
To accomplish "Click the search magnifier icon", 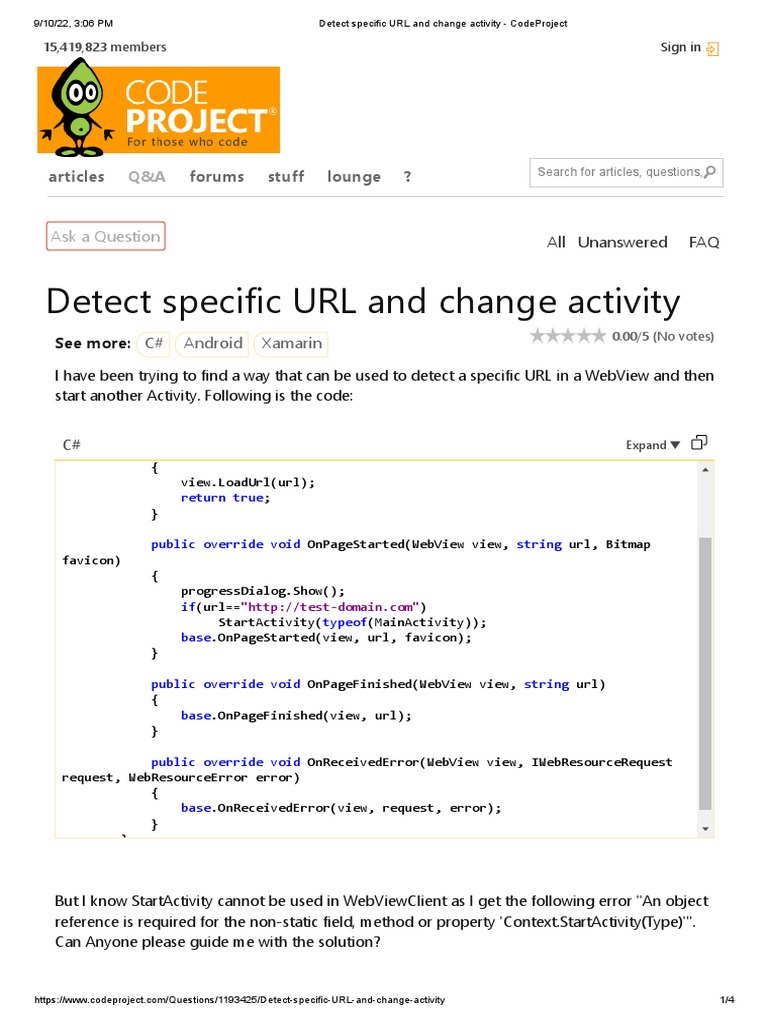I will click(711, 172).
